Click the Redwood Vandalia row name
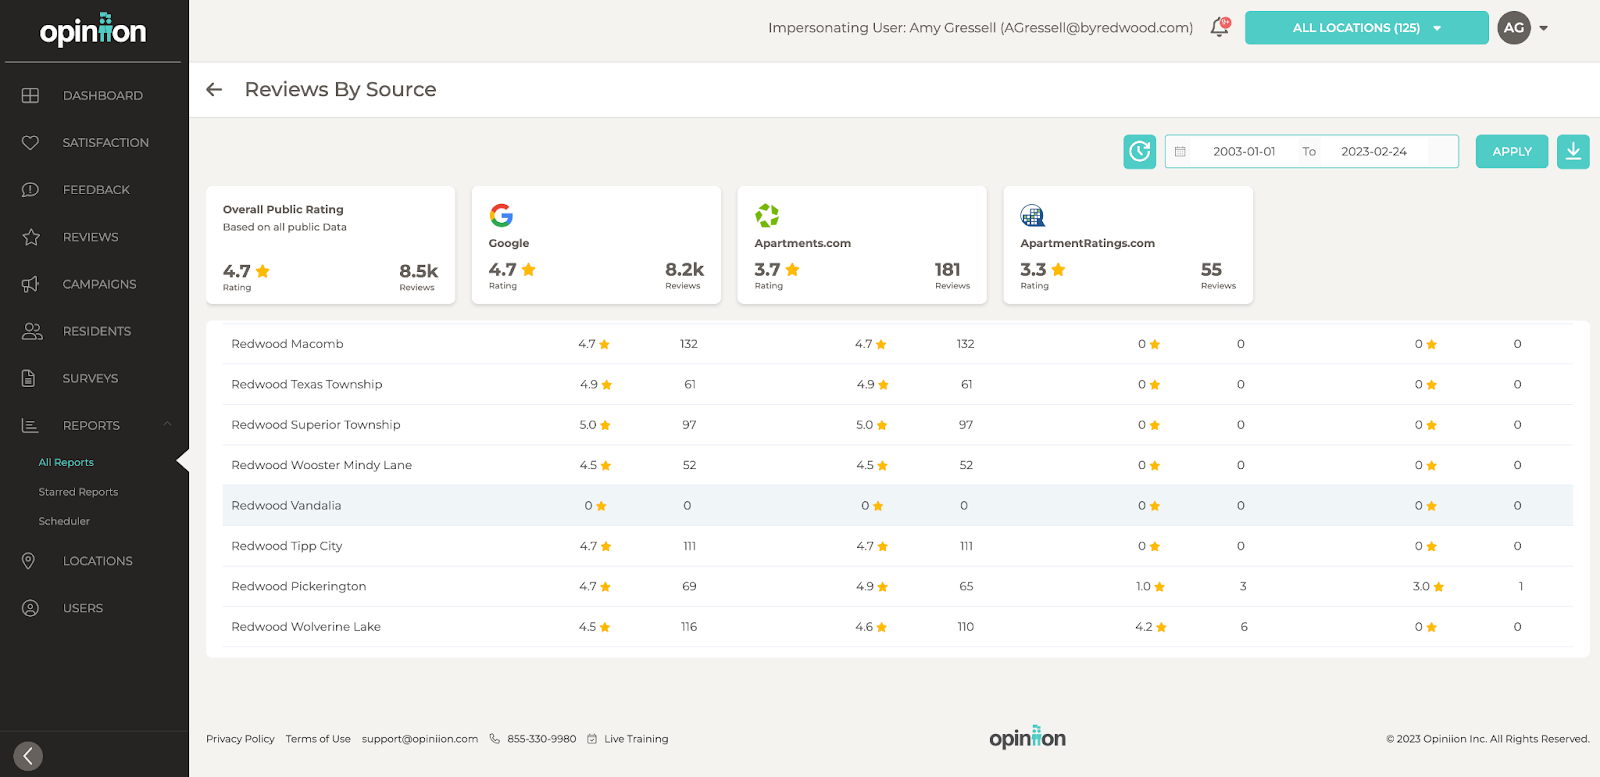The height and width of the screenshot is (777, 1600). point(286,506)
